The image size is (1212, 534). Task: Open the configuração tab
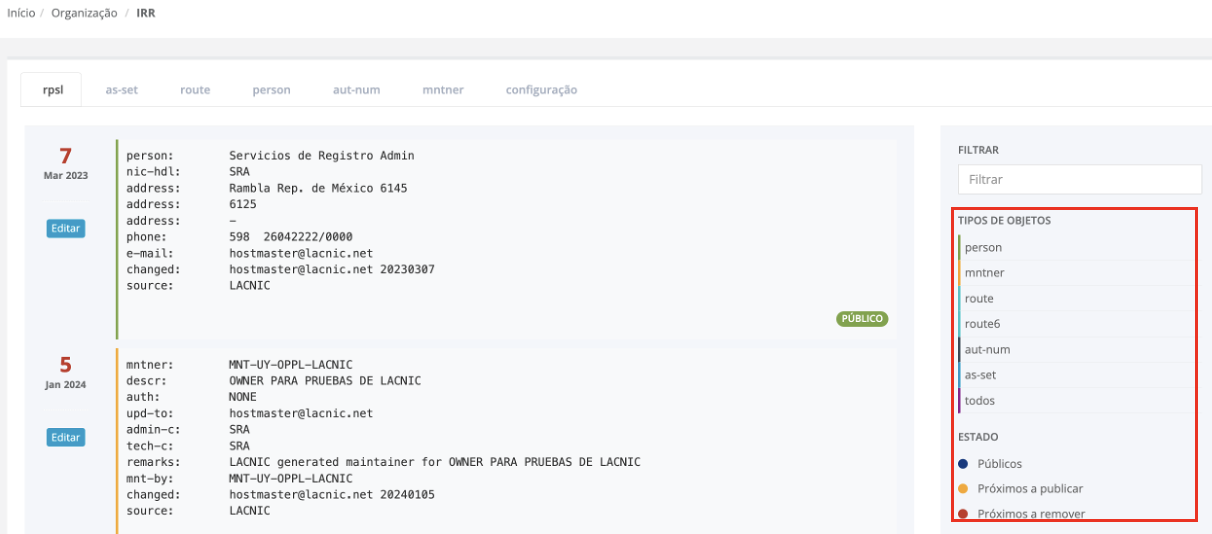click(541, 90)
